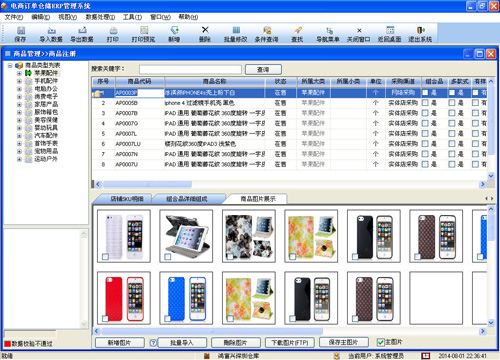Click the calendar icon beside the date

tap(425, 356)
